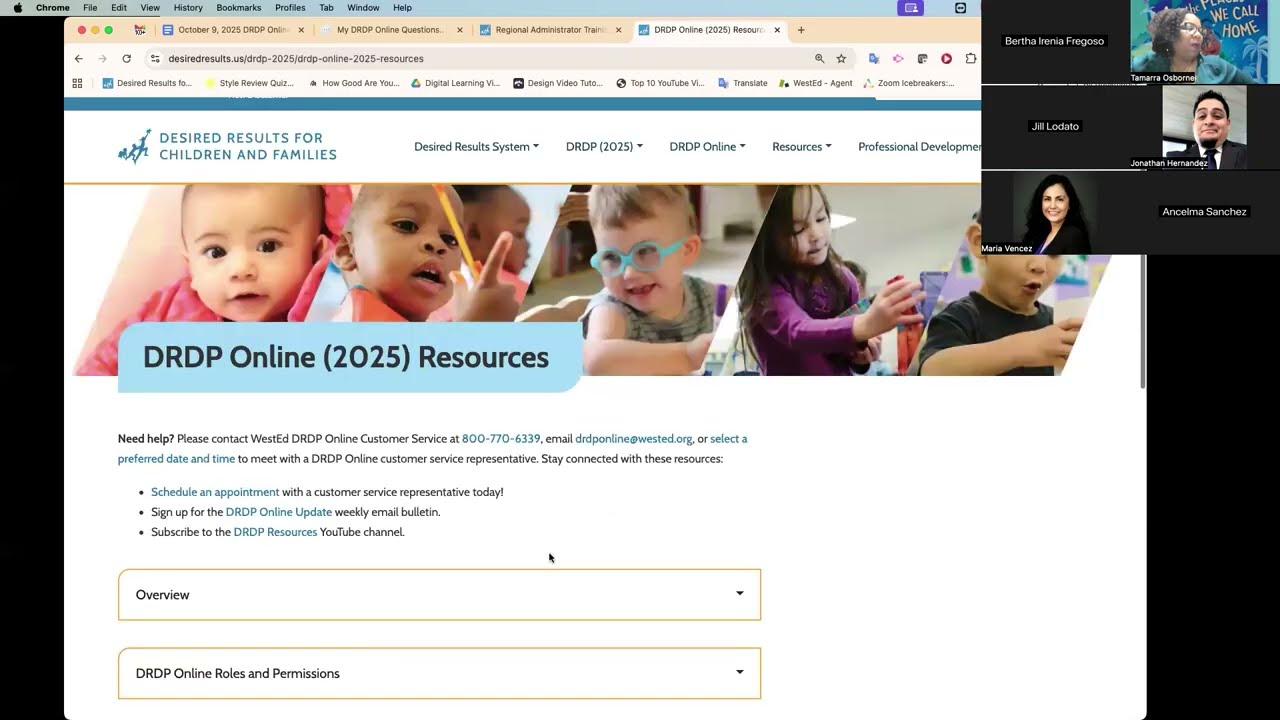1280x720 pixels.
Task: Expand the Desired Results System dropdown
Action: [x=476, y=146]
